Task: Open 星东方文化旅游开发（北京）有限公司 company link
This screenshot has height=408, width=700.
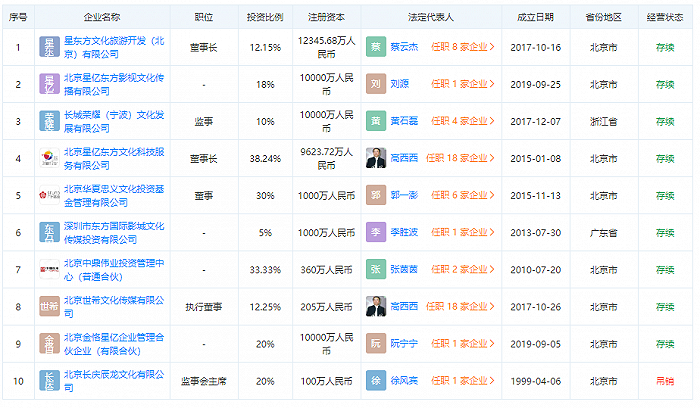Action: point(114,47)
